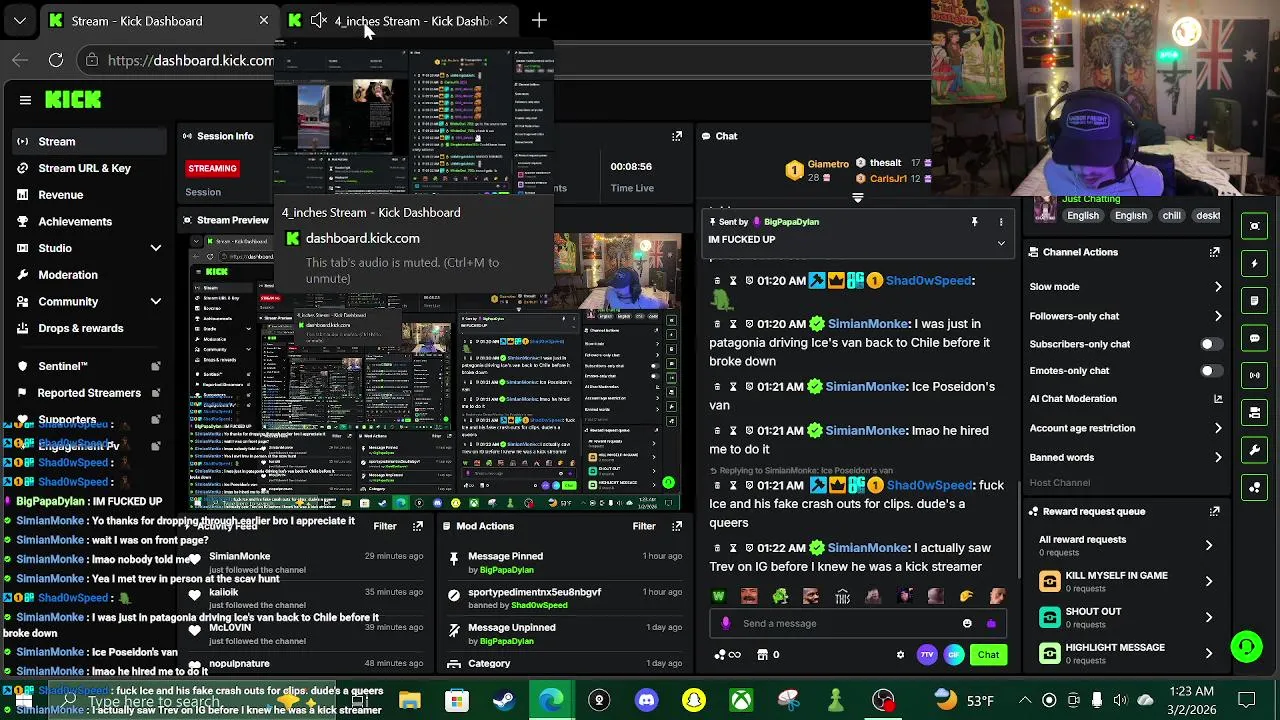Click the broadcast signal icon in right rail

1254,376
